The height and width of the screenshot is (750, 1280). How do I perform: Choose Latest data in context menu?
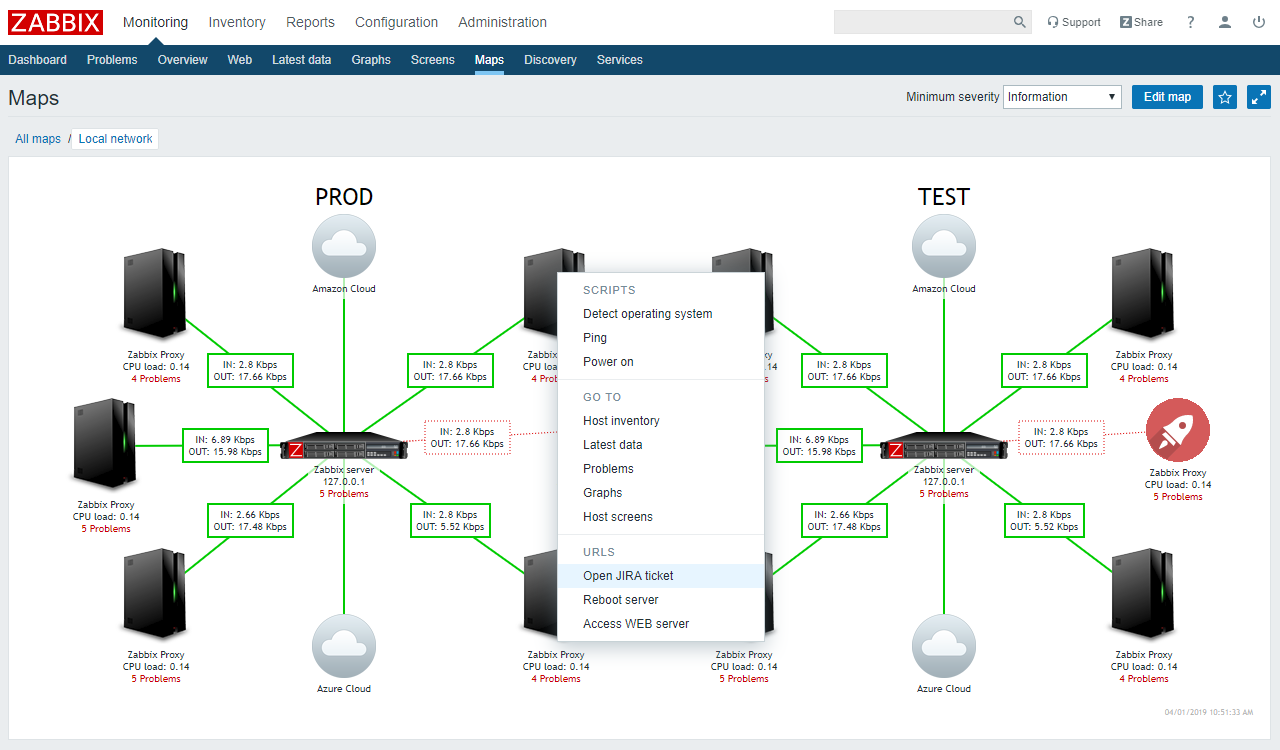click(x=661, y=445)
